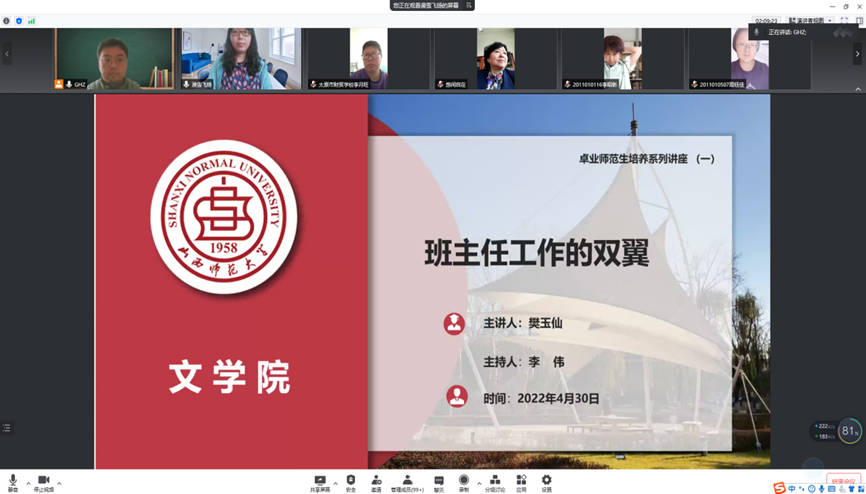Screen dimensions: 866x494
Task: Select the GHZ participant video thumbnail
Action: coord(113,59)
